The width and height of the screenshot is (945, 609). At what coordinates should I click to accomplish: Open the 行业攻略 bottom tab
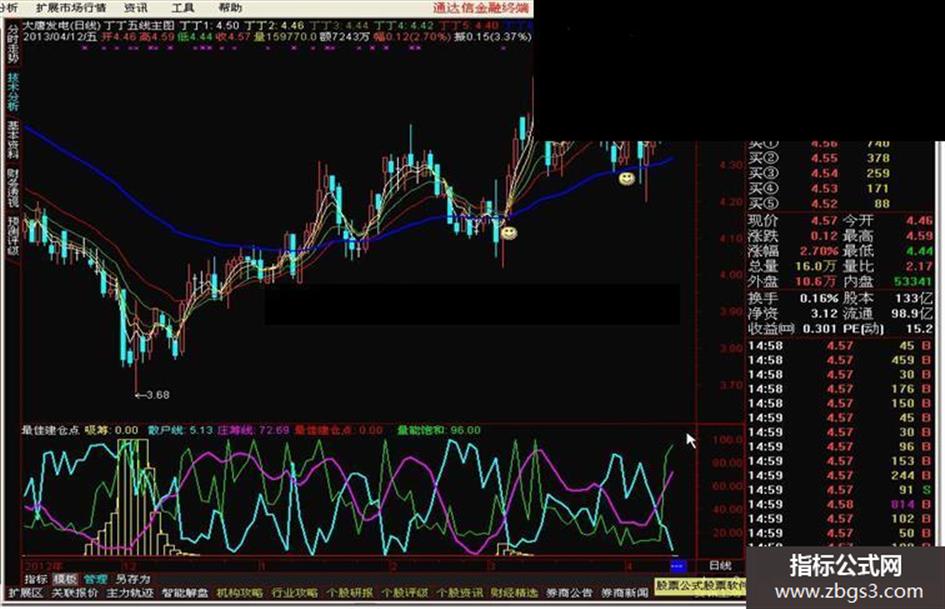[295, 593]
